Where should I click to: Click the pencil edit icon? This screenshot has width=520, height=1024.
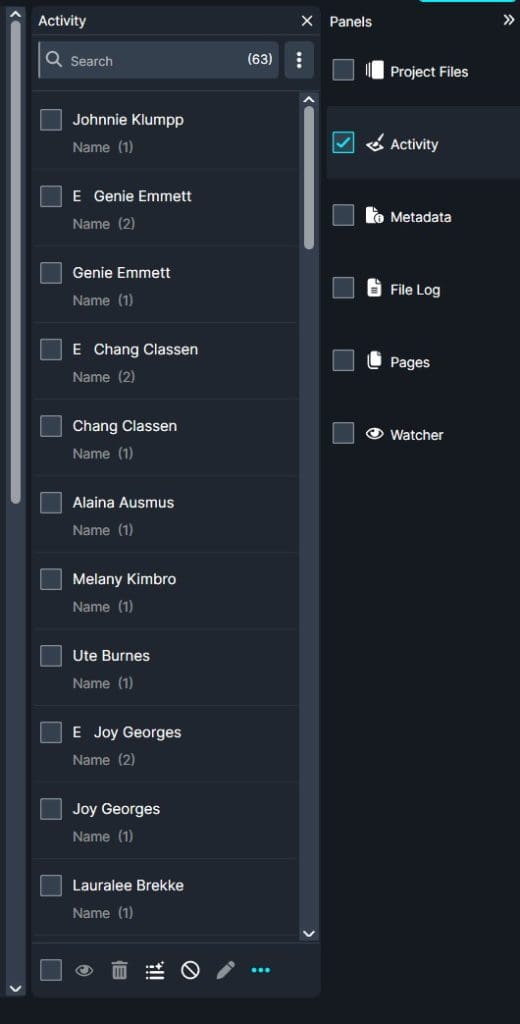[x=225, y=970]
